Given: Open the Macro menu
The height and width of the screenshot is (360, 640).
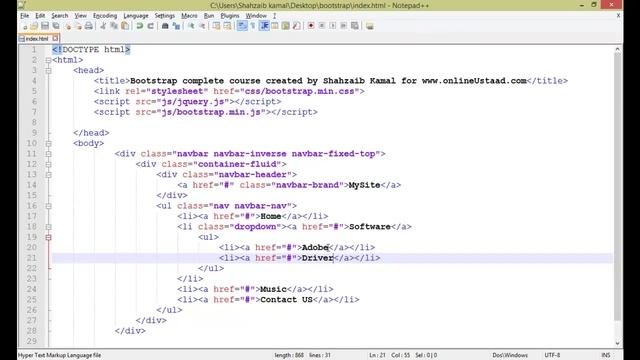Looking at the screenshot, I should click(189, 16).
